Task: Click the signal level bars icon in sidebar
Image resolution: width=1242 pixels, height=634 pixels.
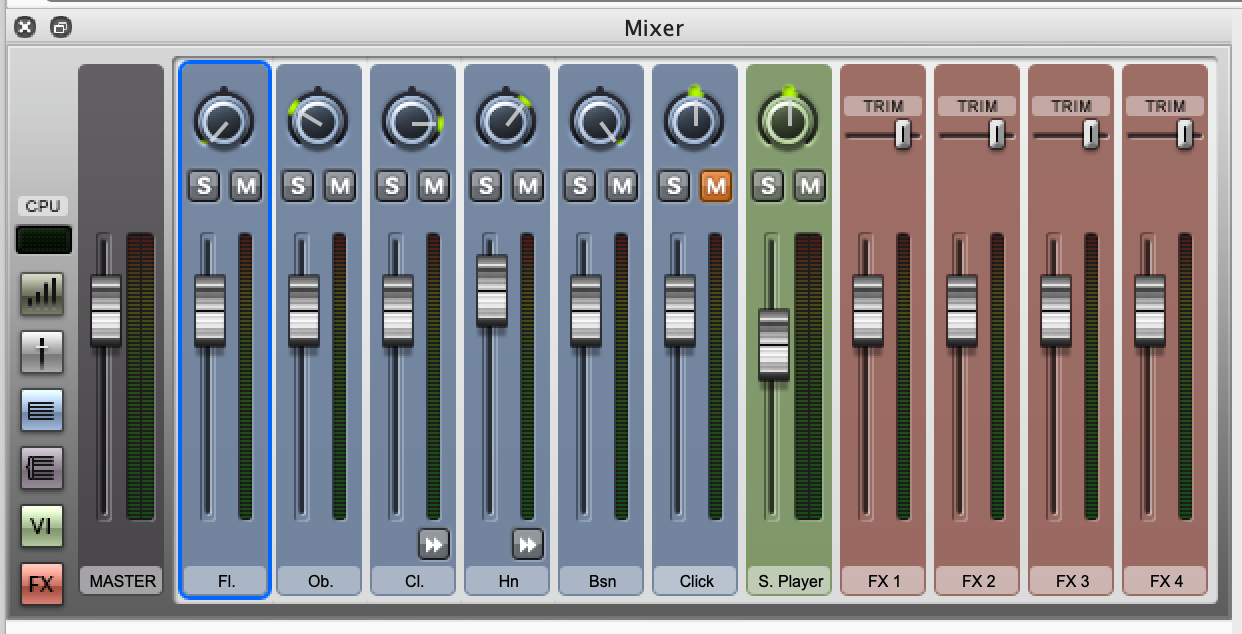Action: (x=42, y=294)
